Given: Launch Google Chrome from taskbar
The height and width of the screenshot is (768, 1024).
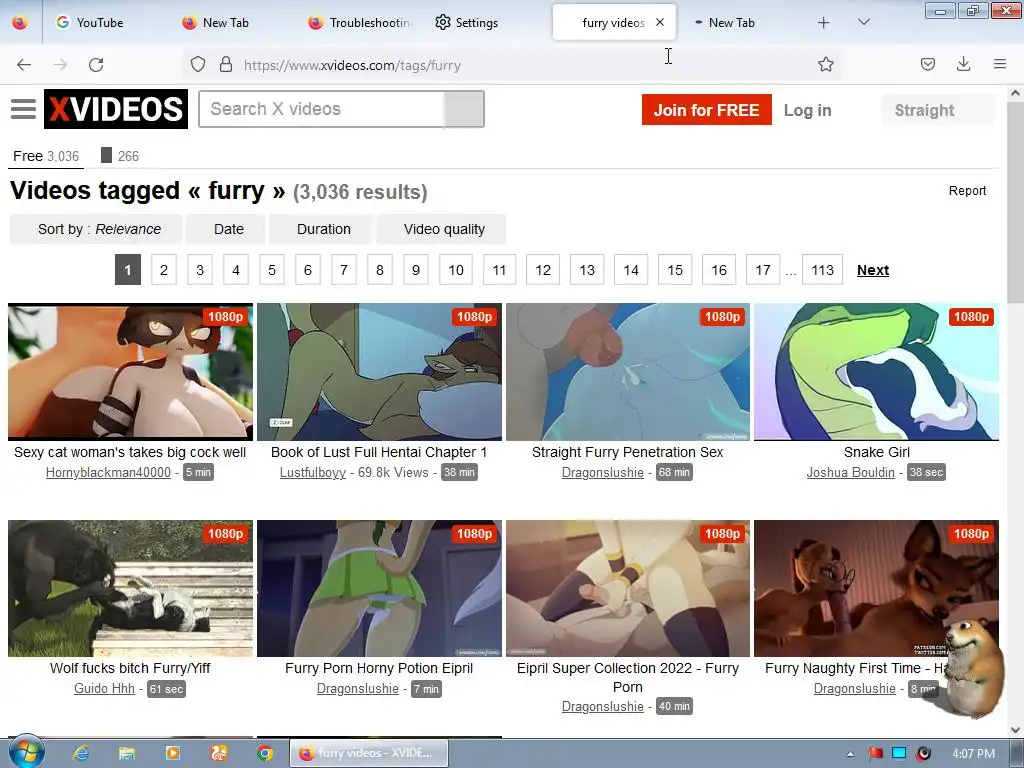Looking at the screenshot, I should tap(264, 753).
